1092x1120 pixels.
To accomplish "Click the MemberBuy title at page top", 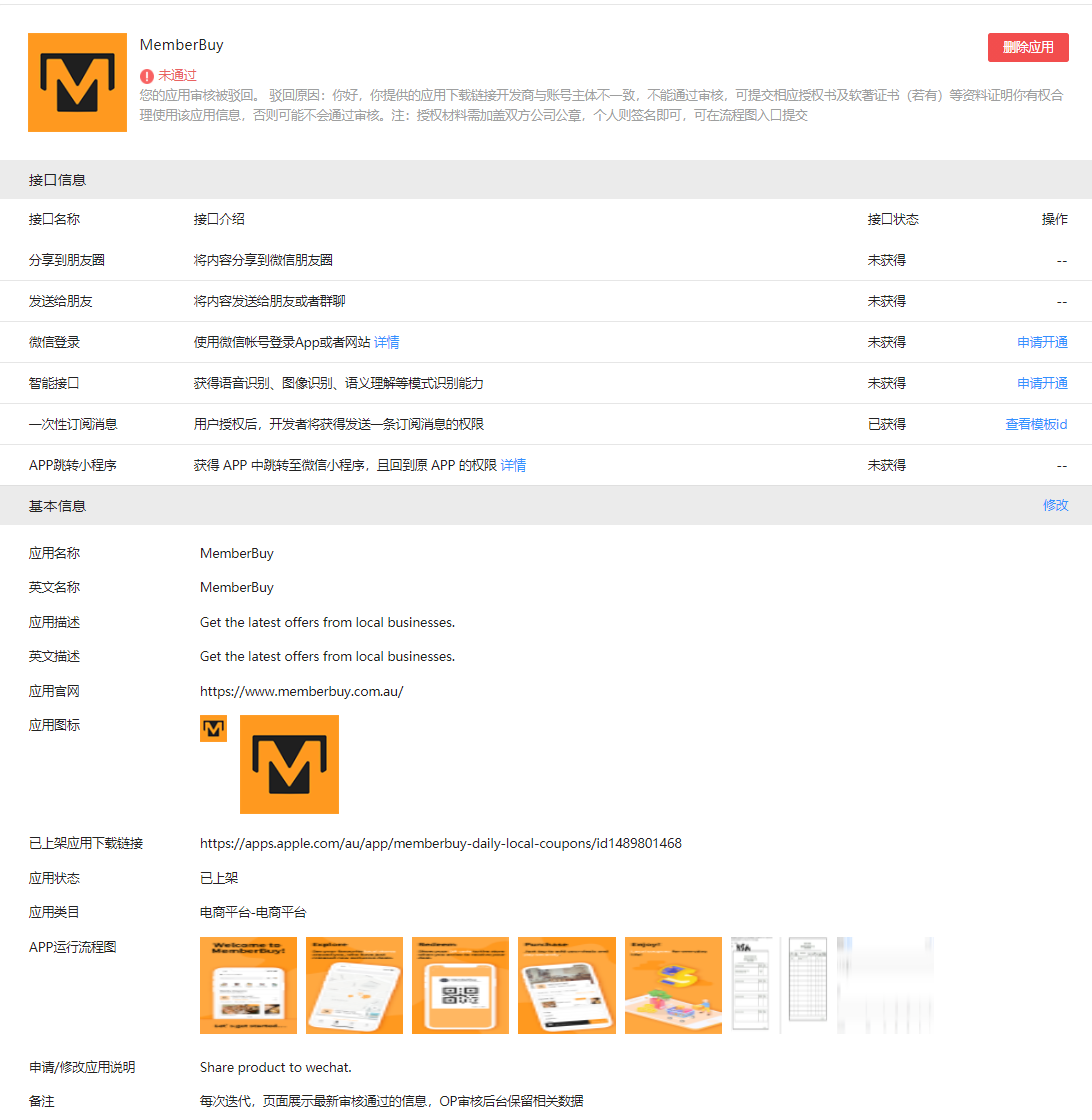I will point(181,44).
